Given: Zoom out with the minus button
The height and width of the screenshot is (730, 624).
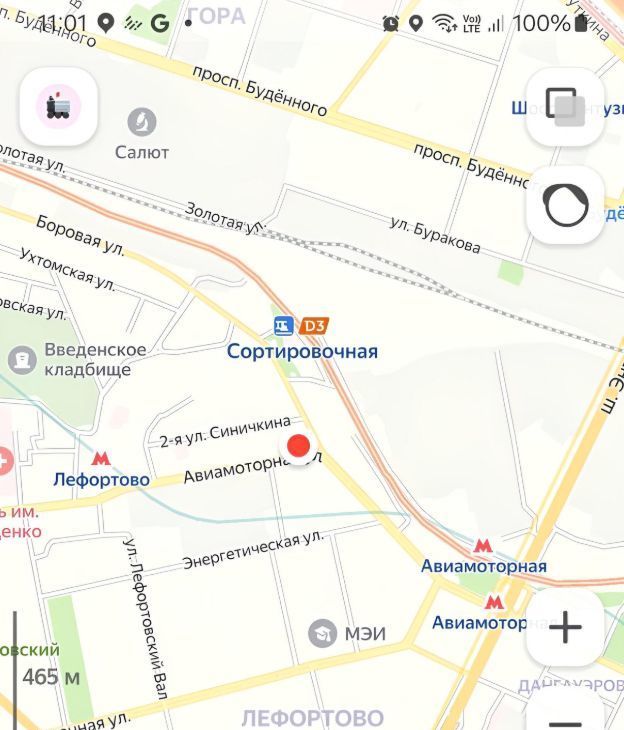Looking at the screenshot, I should [565, 710].
